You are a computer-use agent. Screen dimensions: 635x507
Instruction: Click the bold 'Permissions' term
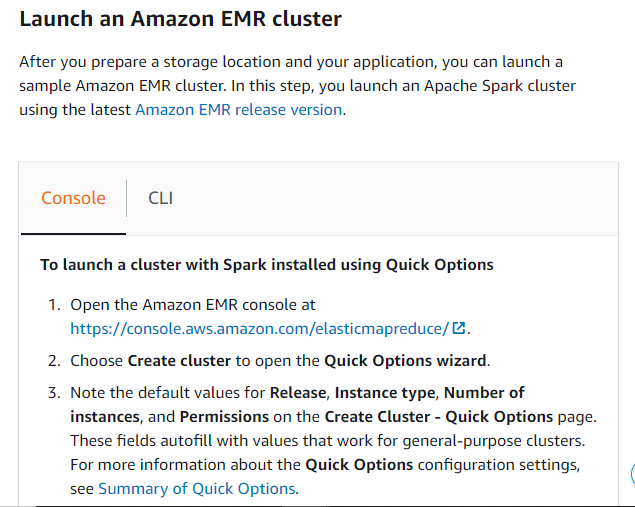[224, 417]
